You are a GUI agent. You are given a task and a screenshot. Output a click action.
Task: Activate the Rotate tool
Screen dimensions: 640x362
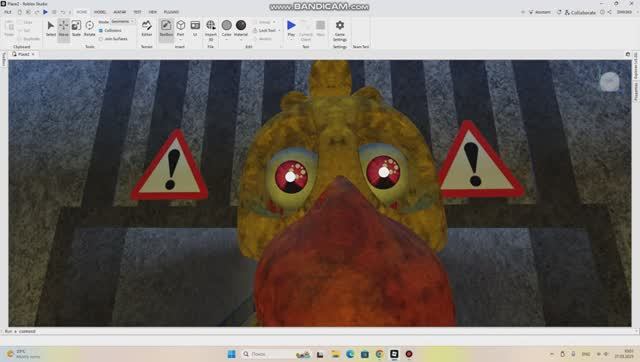(x=89, y=28)
